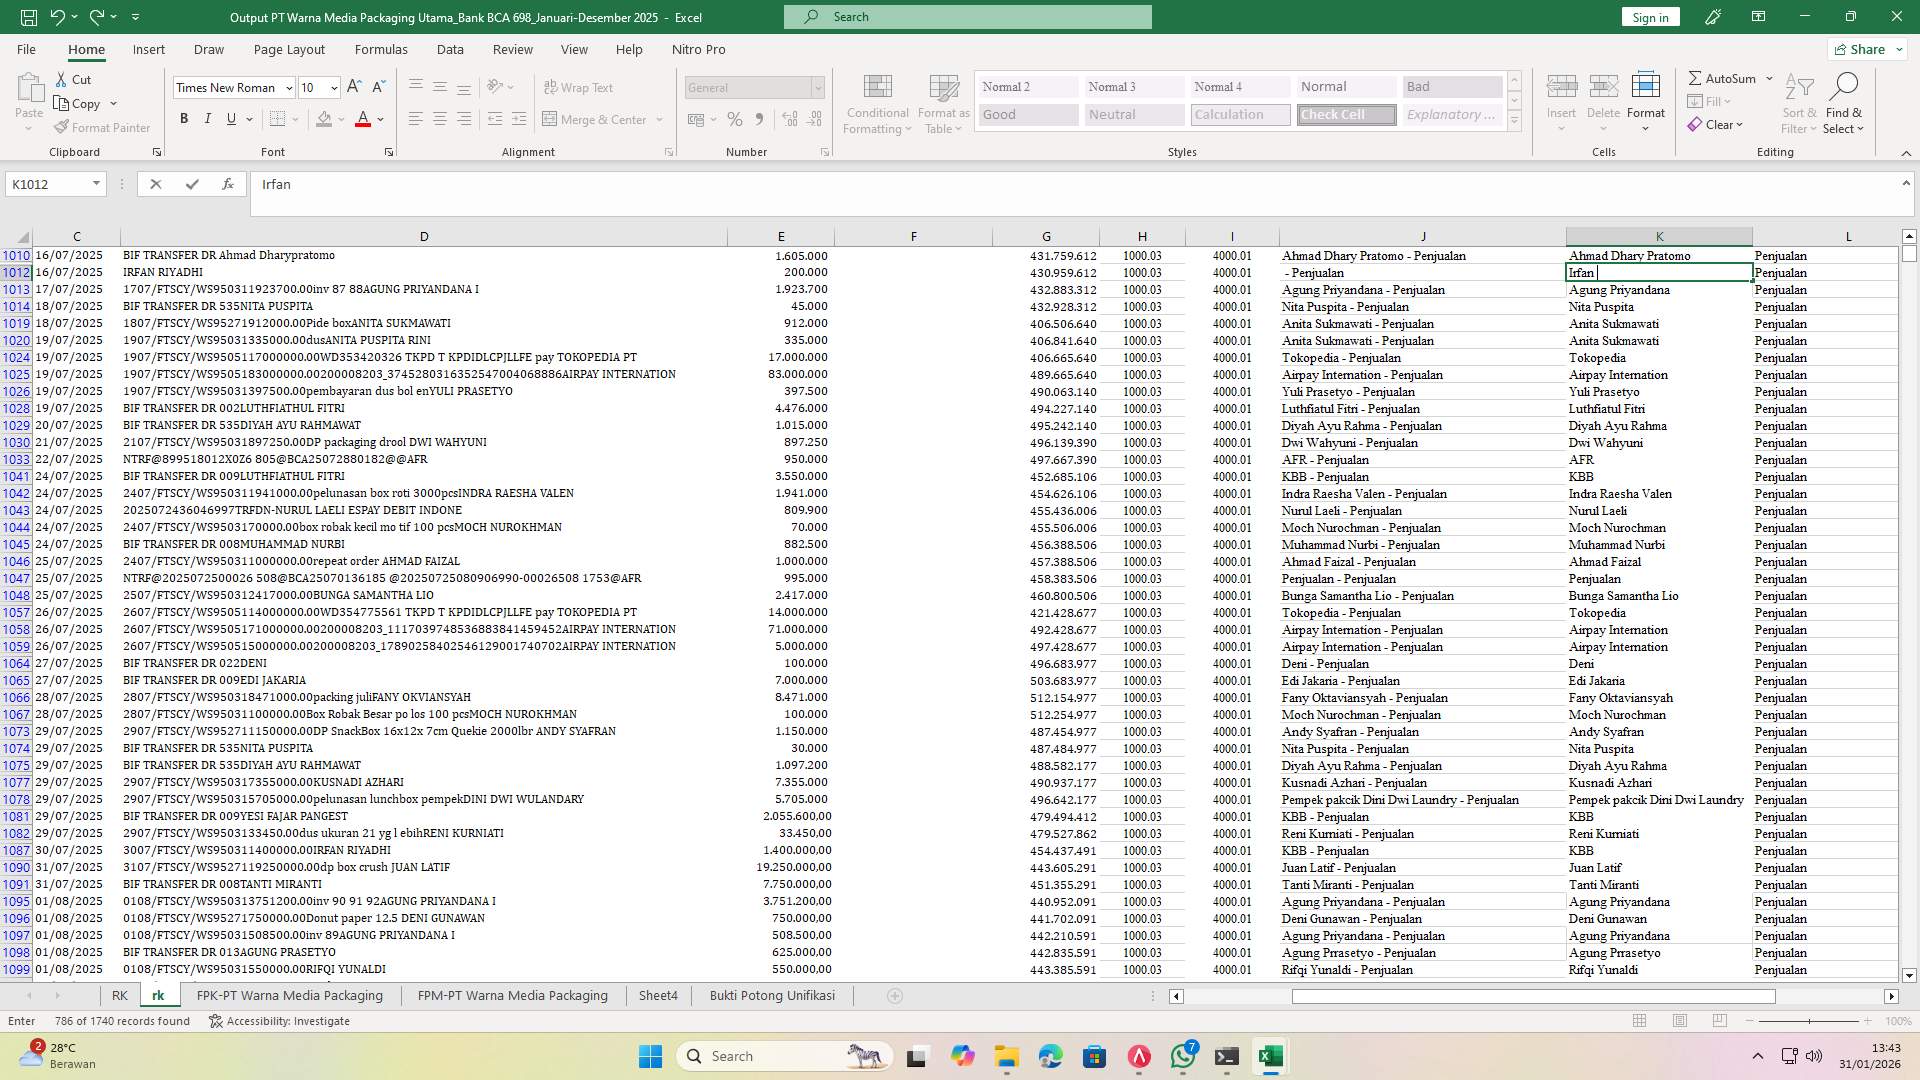Screen dimensions: 1920x1080
Task: Toggle bold formatting
Action: point(184,118)
